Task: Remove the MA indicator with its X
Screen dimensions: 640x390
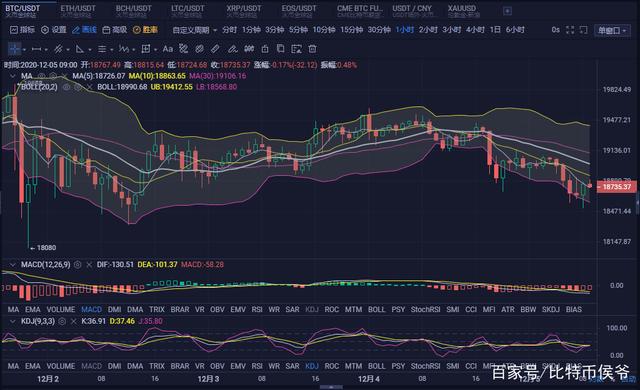Action: pyautogui.click(x=64, y=76)
